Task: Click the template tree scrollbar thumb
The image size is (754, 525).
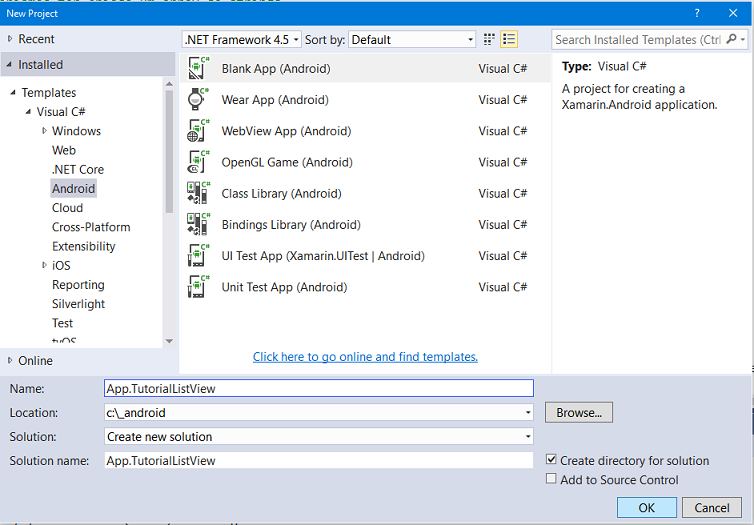Action: point(169,151)
